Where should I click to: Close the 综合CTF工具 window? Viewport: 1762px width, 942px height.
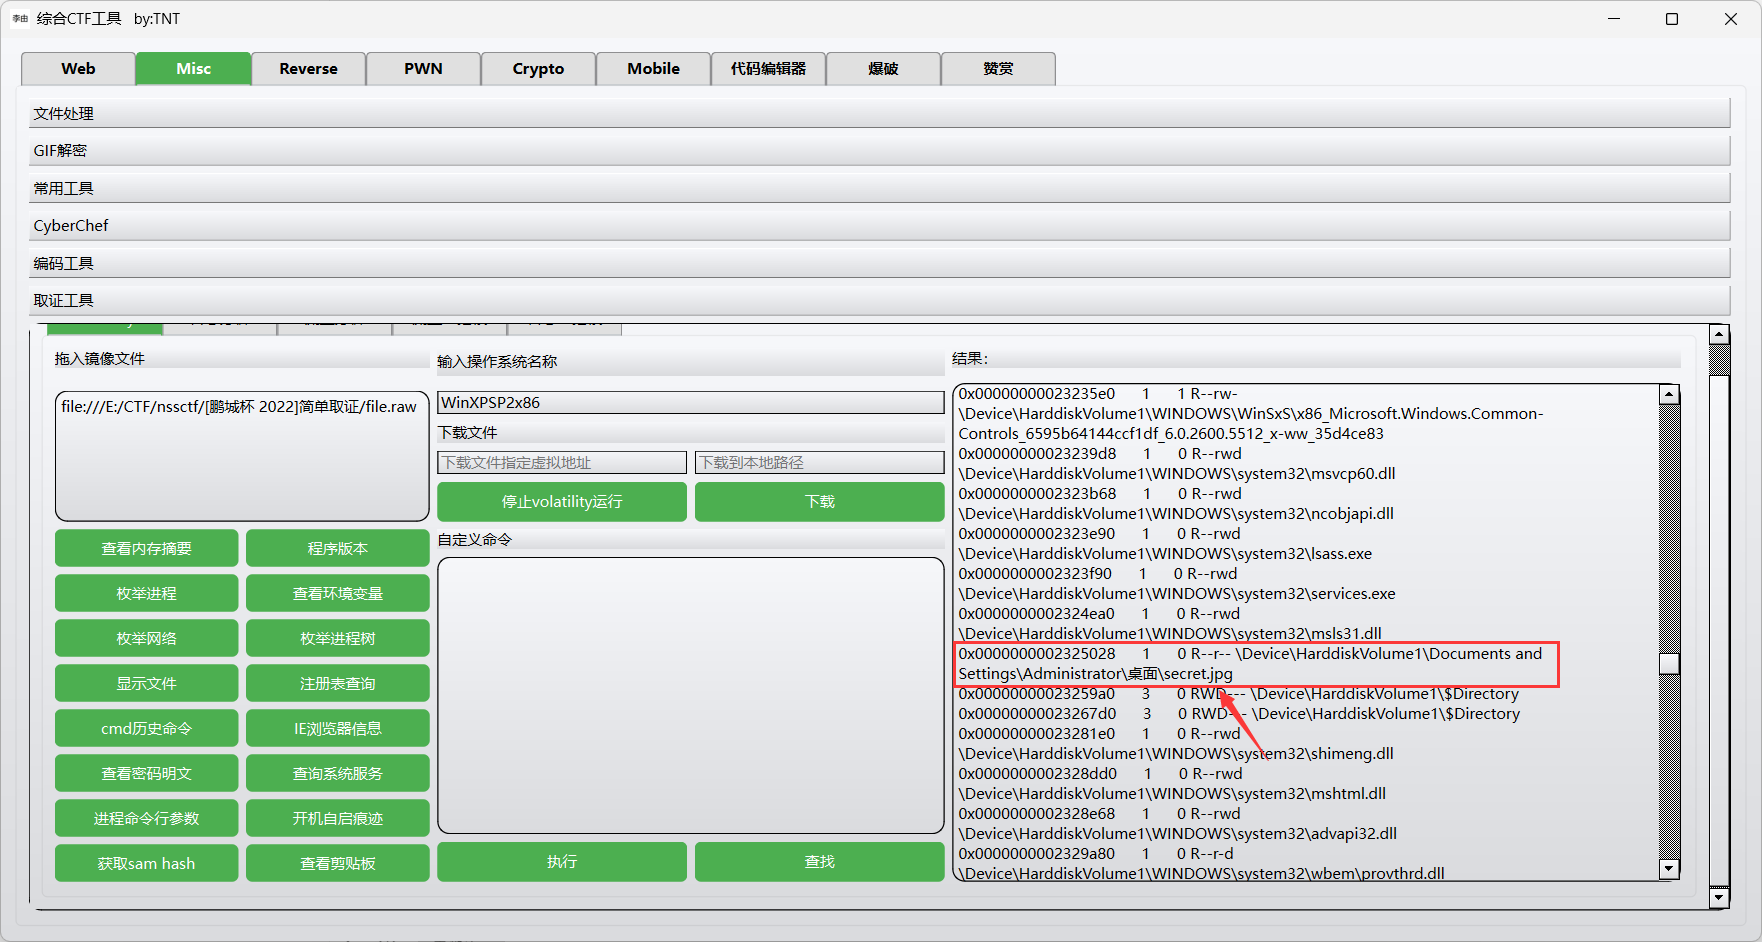coord(1731,19)
